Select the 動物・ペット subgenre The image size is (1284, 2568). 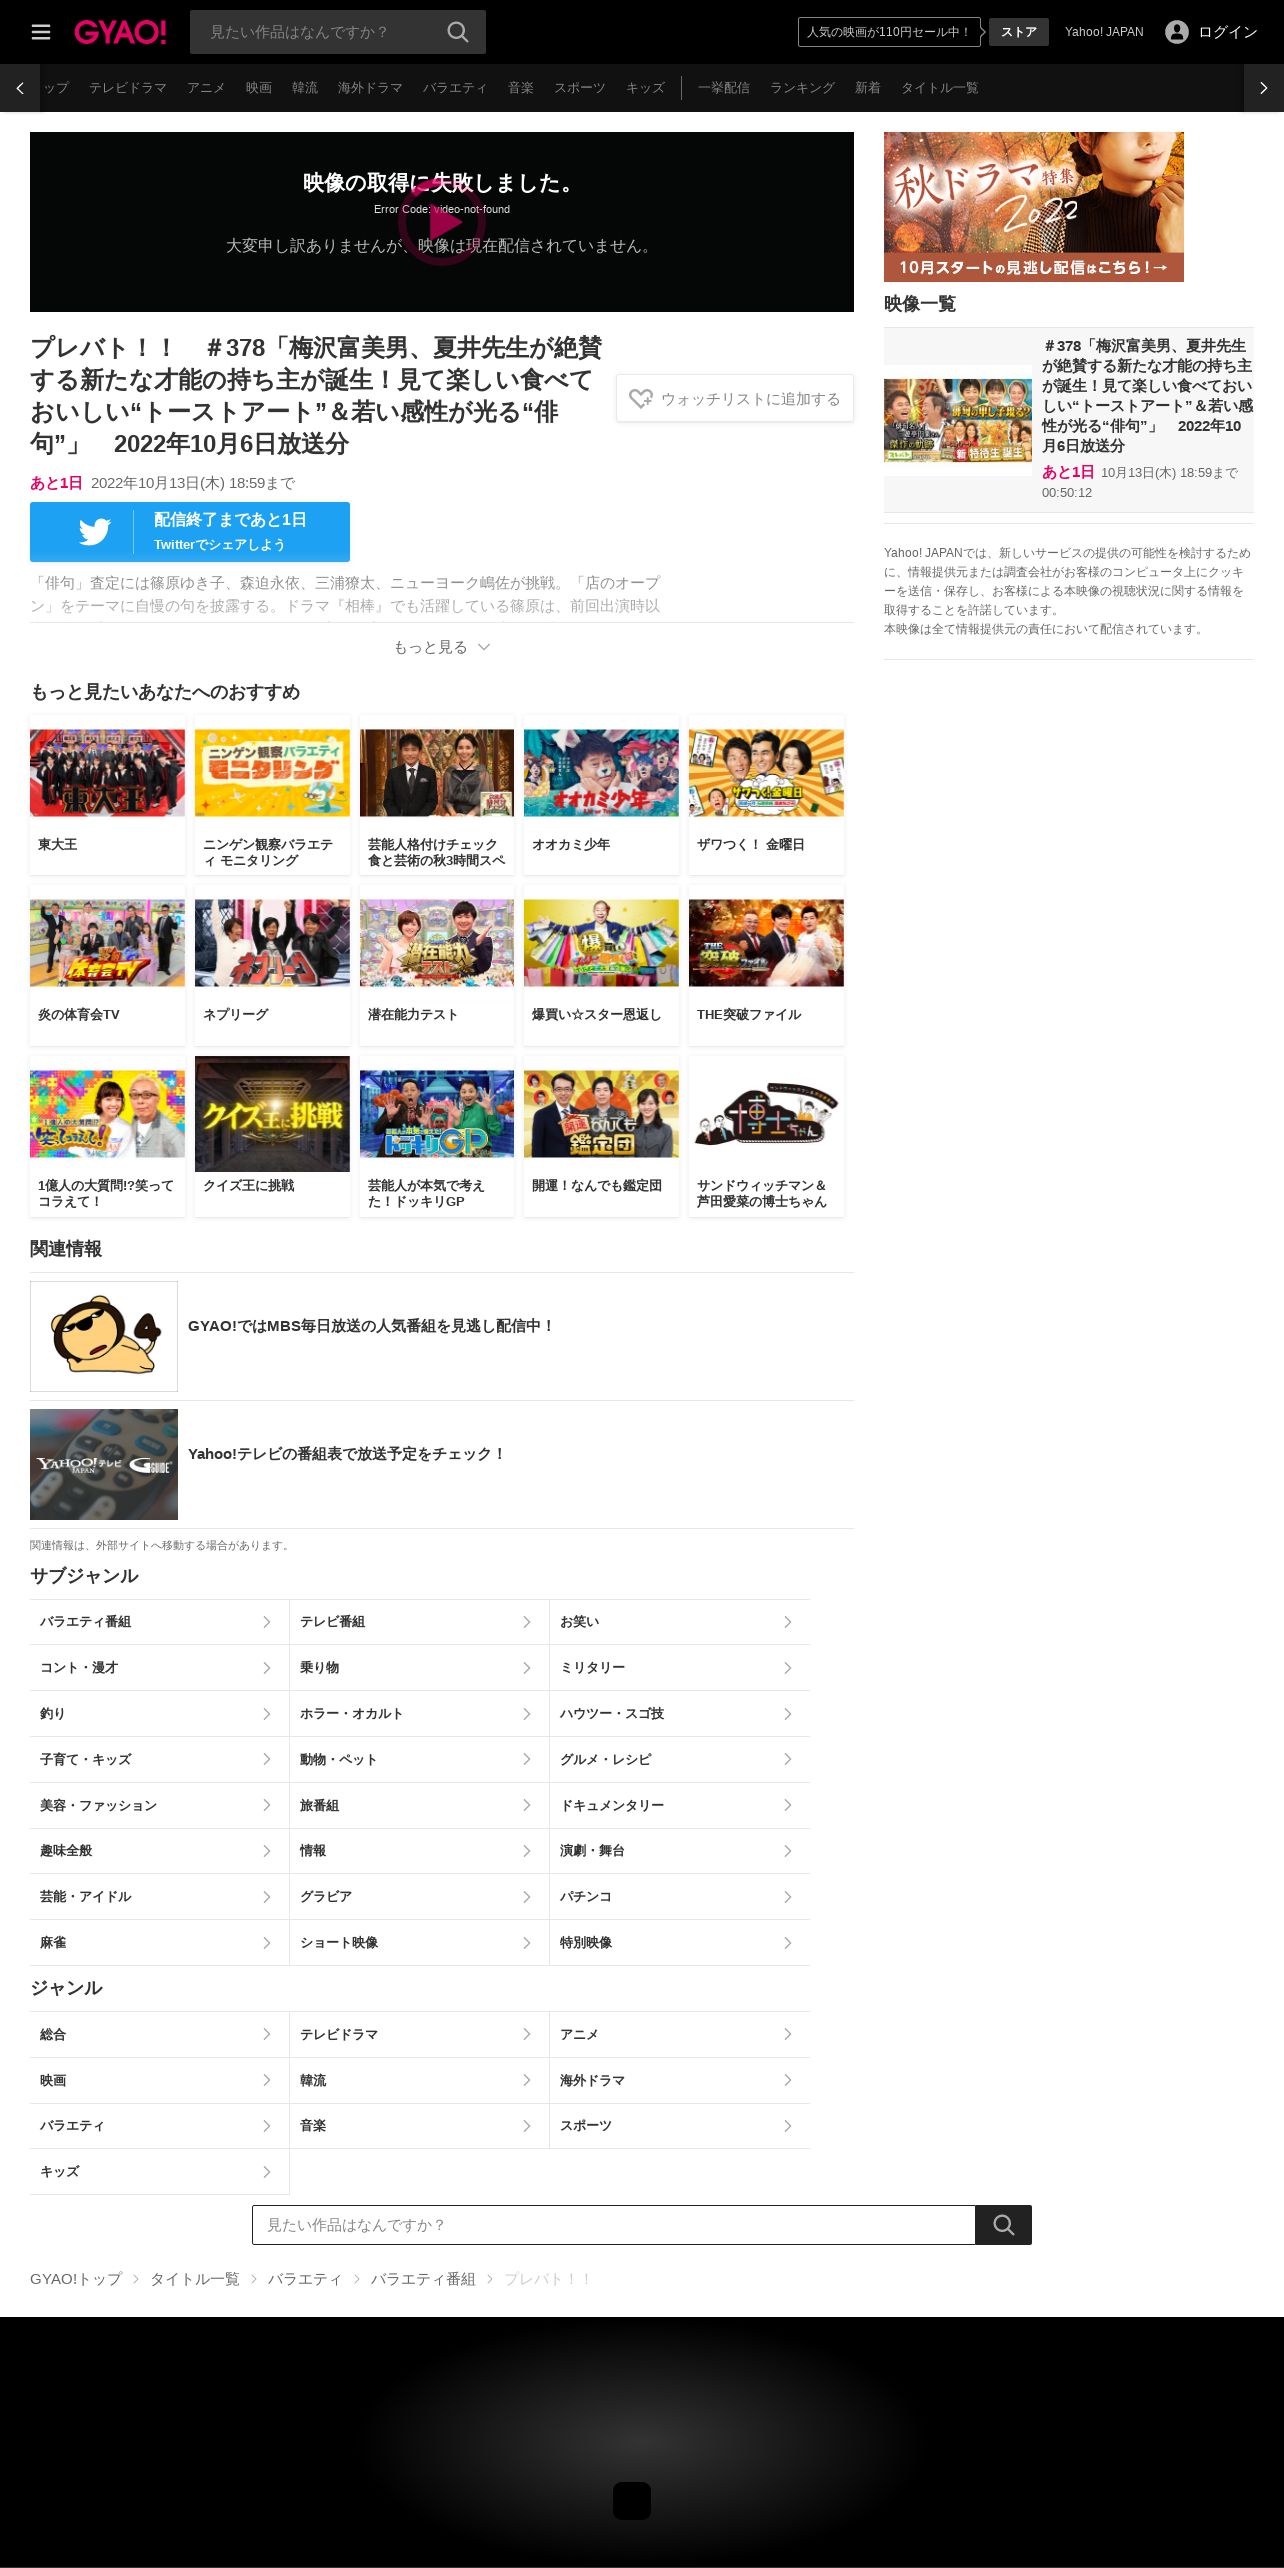tap(419, 1759)
